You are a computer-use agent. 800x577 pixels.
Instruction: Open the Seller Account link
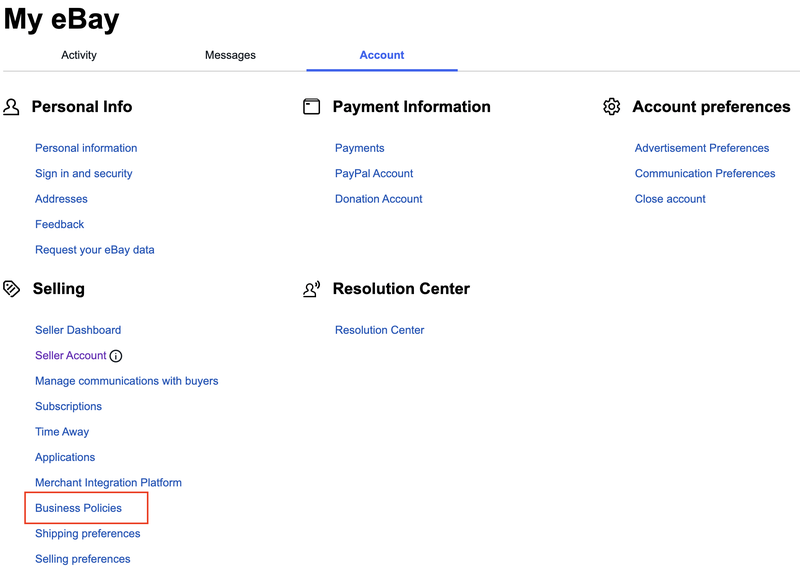coord(71,356)
